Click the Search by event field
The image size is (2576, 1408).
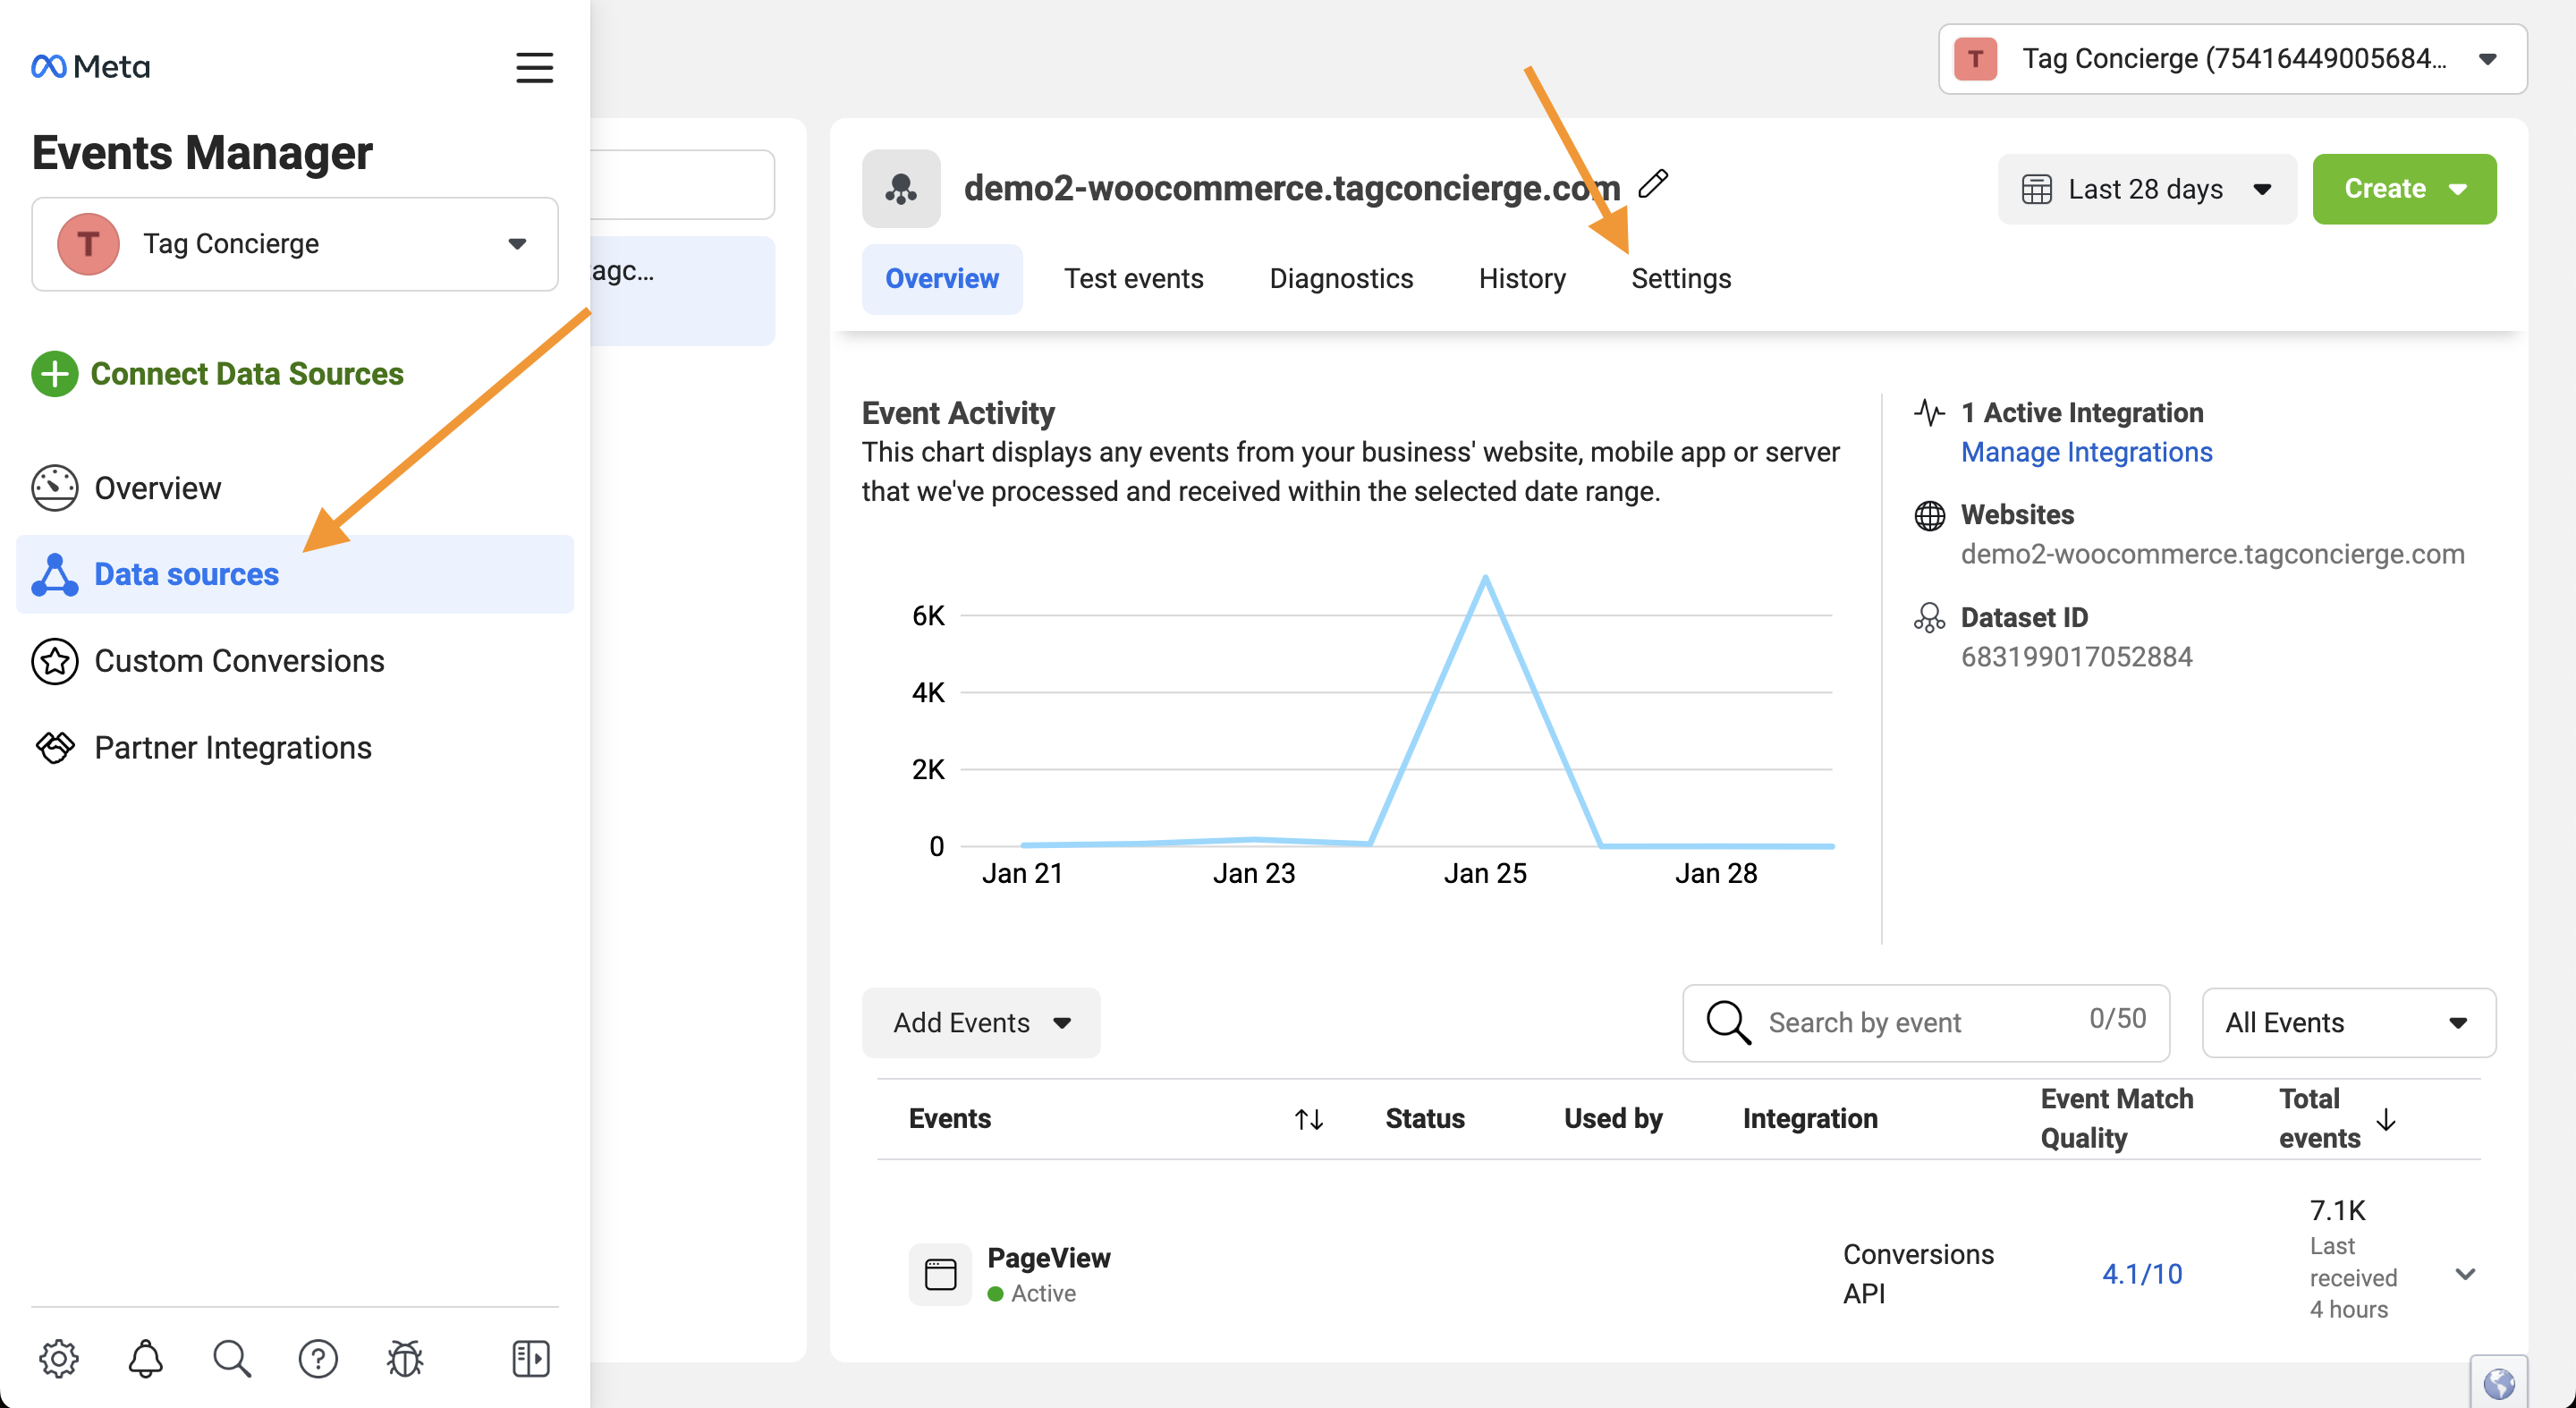point(1926,1022)
